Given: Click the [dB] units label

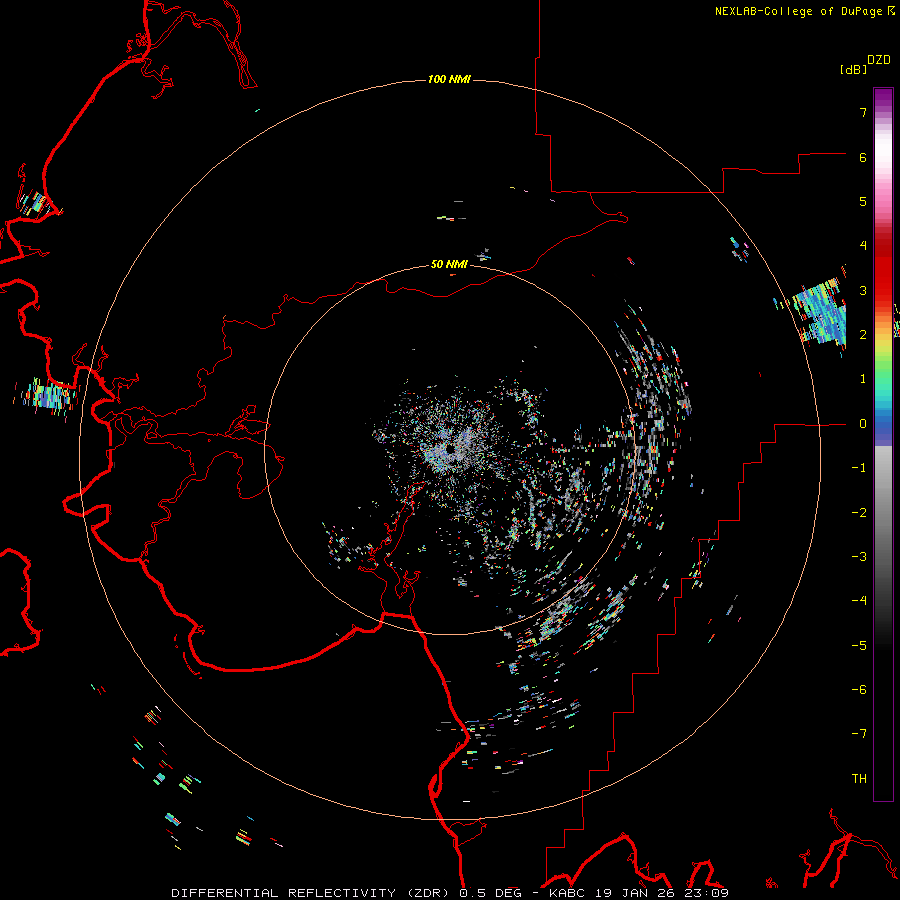Looking at the screenshot, I should [x=853, y=69].
